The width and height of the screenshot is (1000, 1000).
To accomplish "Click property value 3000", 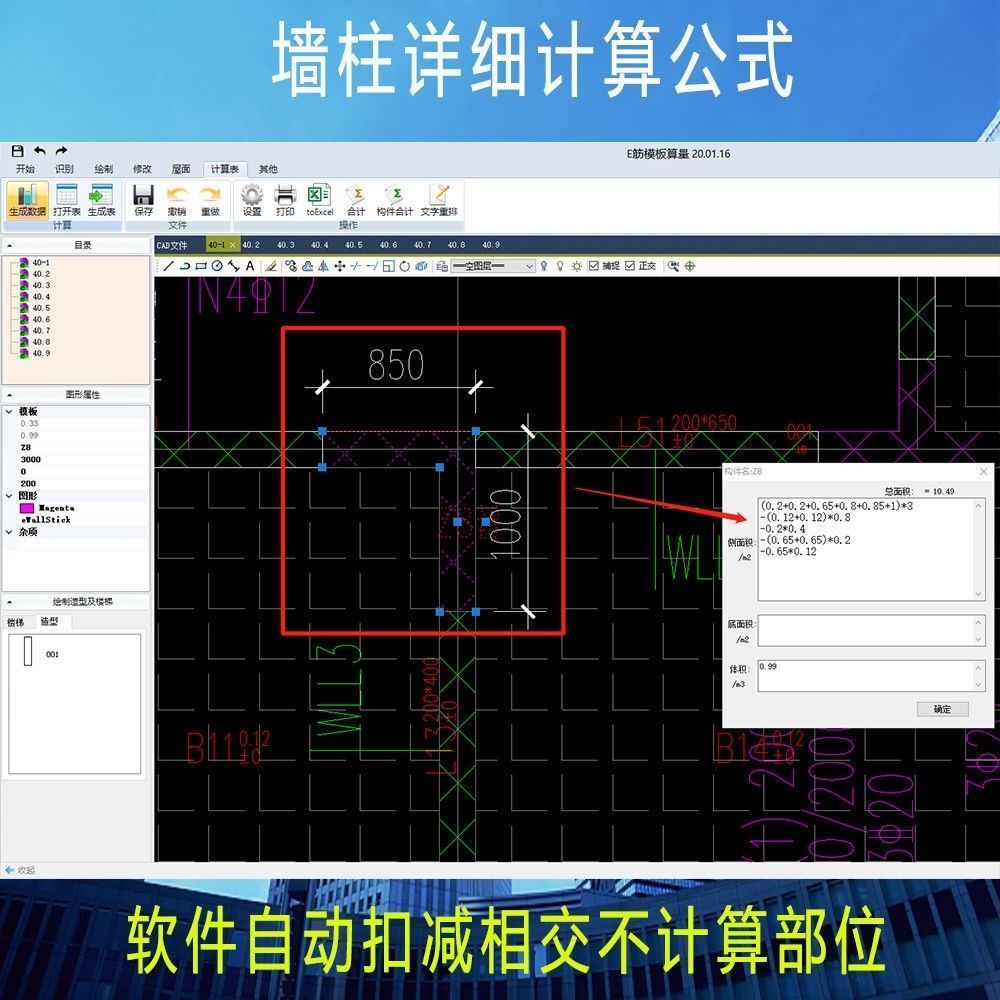I will (x=31, y=459).
